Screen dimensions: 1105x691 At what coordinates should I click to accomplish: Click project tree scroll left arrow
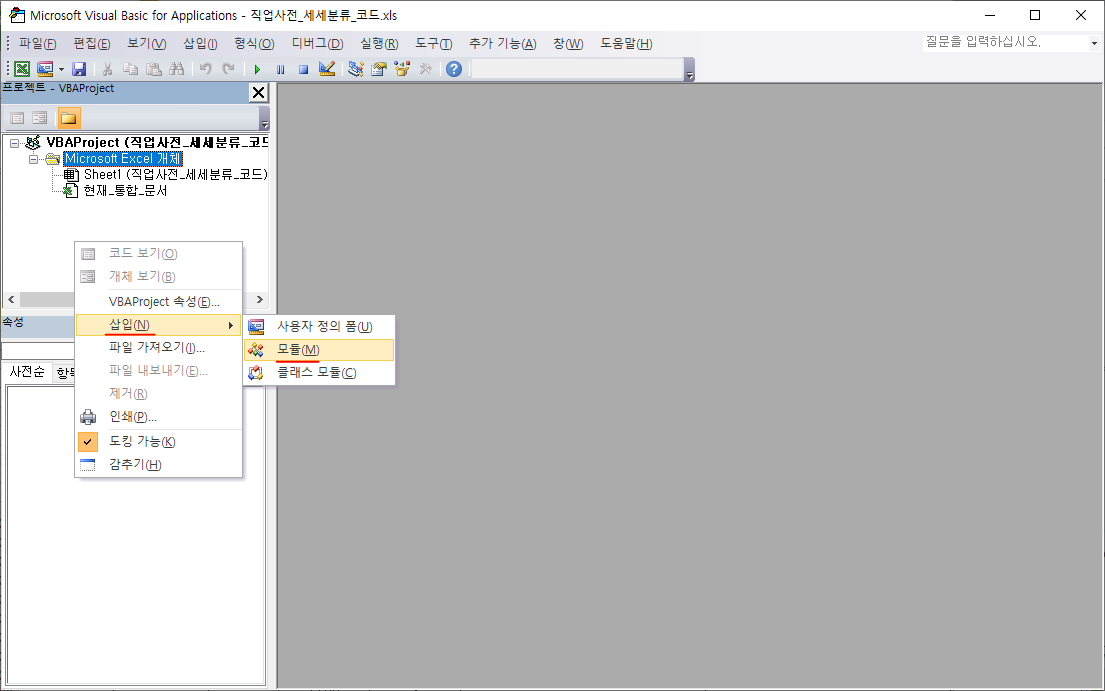[x=11, y=300]
